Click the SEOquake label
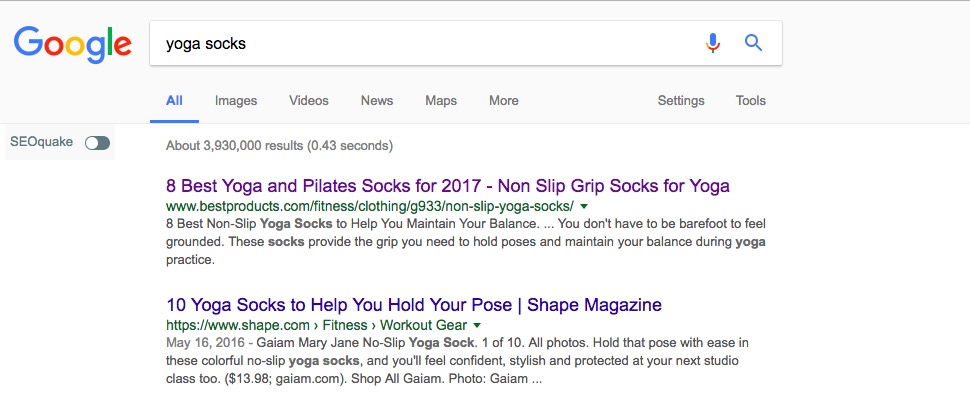Image resolution: width=970 pixels, height=416 pixels. coord(41,142)
